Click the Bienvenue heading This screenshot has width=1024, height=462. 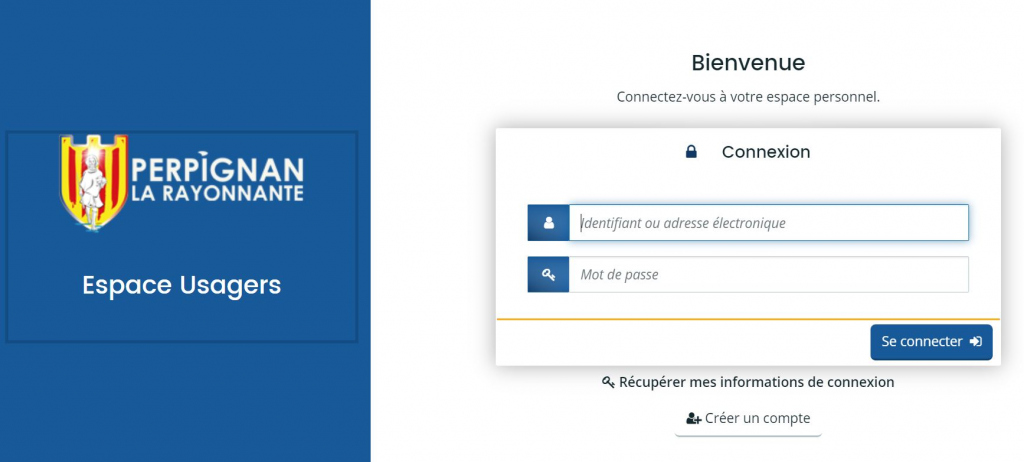pyautogui.click(x=748, y=63)
